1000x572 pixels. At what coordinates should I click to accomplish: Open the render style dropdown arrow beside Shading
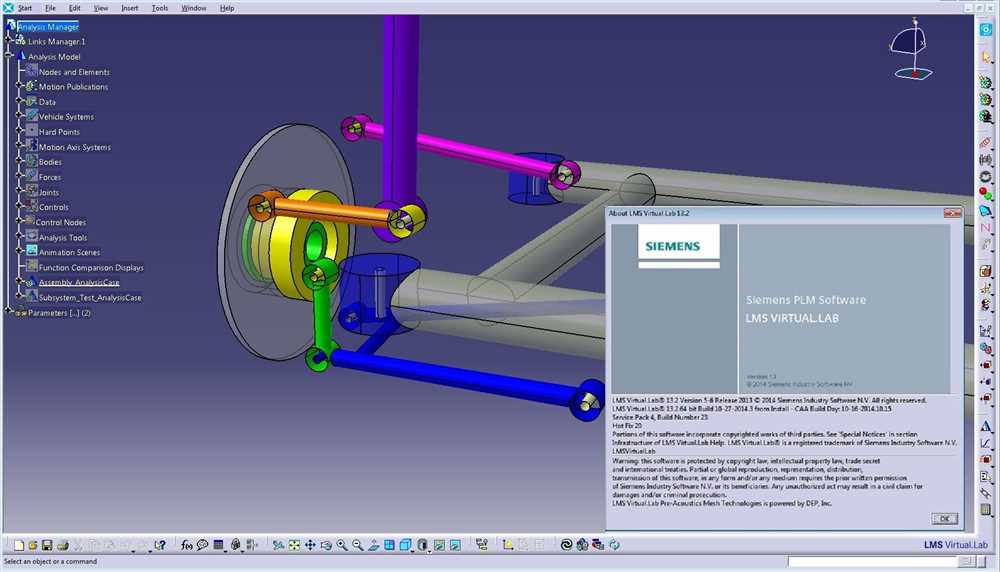click(x=429, y=550)
